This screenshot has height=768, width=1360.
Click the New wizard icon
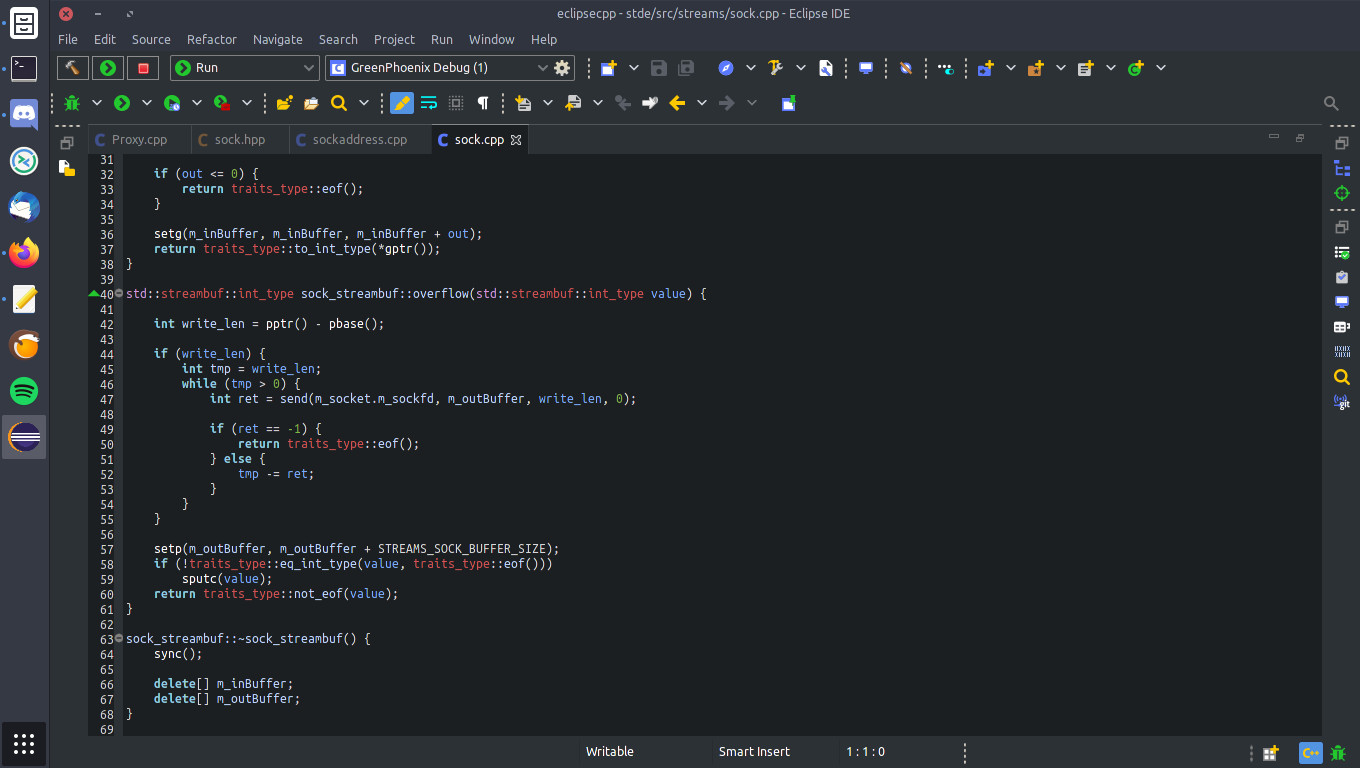(608, 68)
